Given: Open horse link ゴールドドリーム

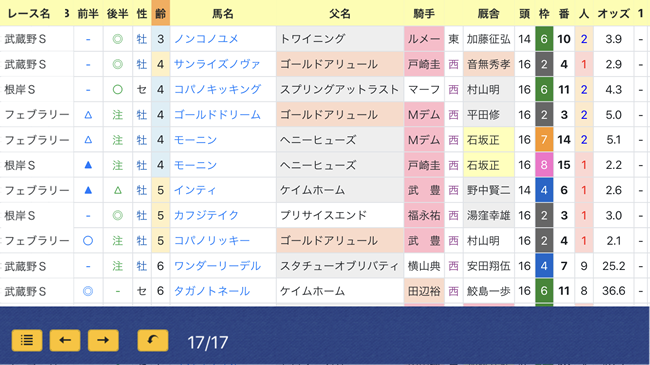Looking at the screenshot, I should click(217, 115).
